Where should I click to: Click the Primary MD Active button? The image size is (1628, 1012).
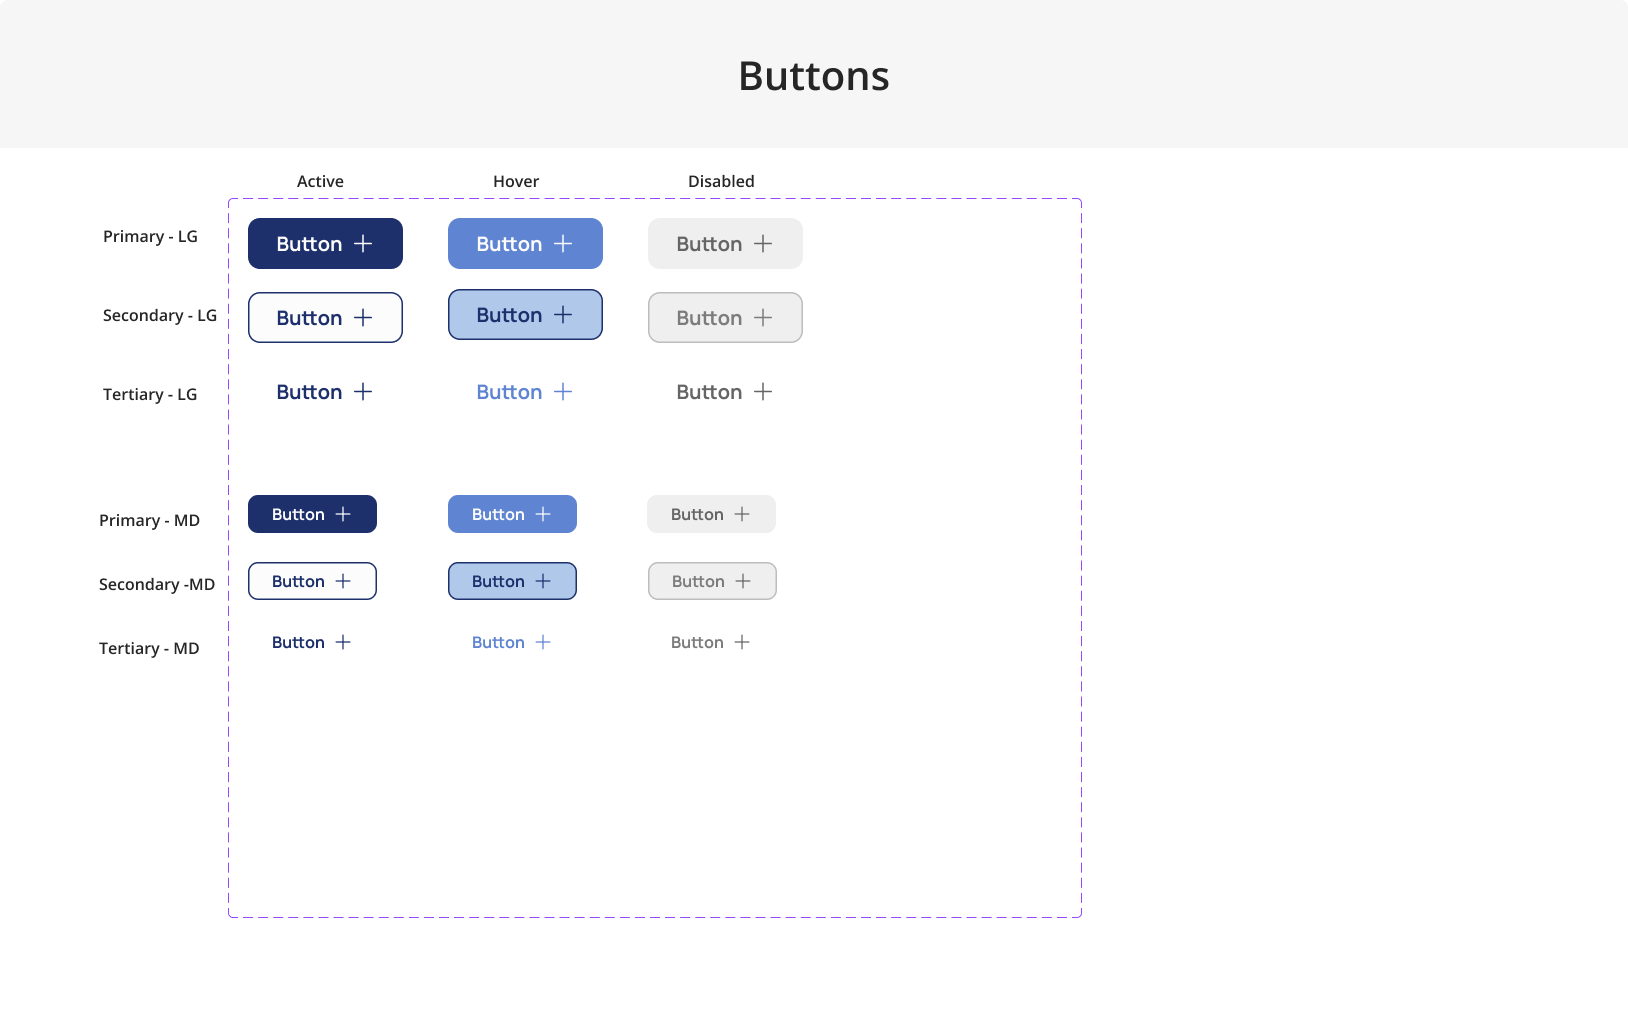click(x=312, y=514)
